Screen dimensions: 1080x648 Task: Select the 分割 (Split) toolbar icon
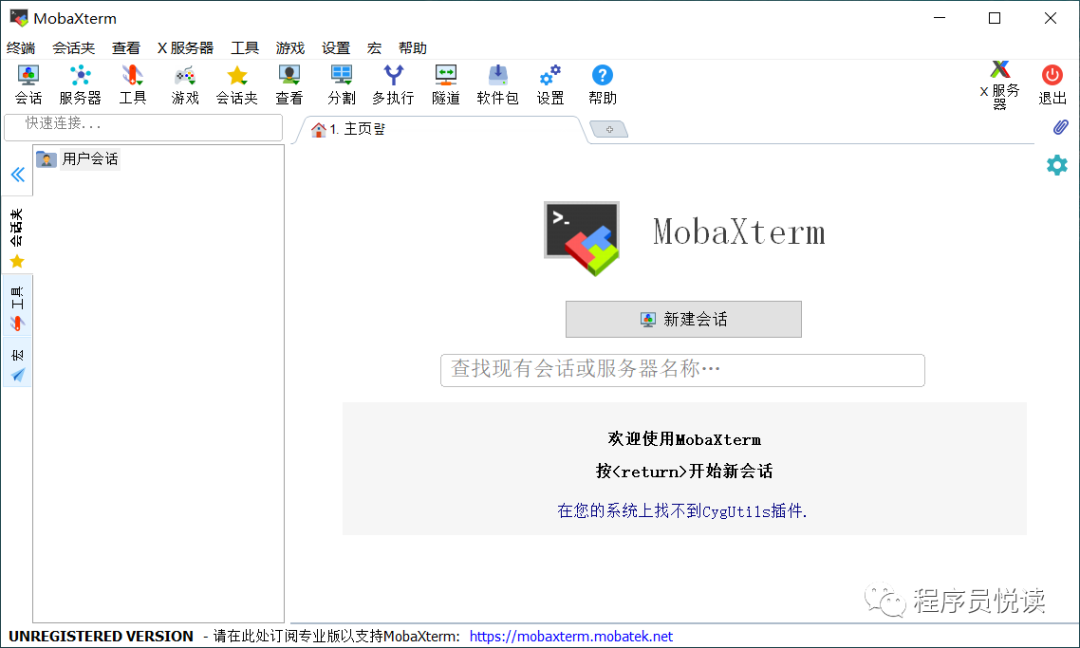[342, 85]
